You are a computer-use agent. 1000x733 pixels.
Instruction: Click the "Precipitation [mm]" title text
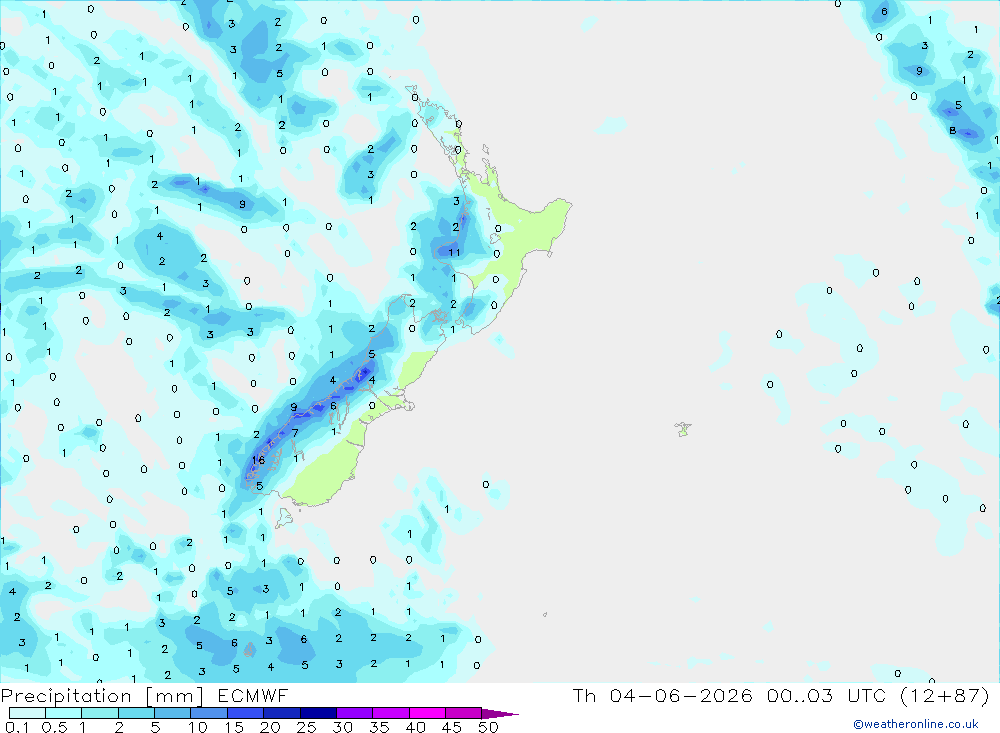point(102,696)
